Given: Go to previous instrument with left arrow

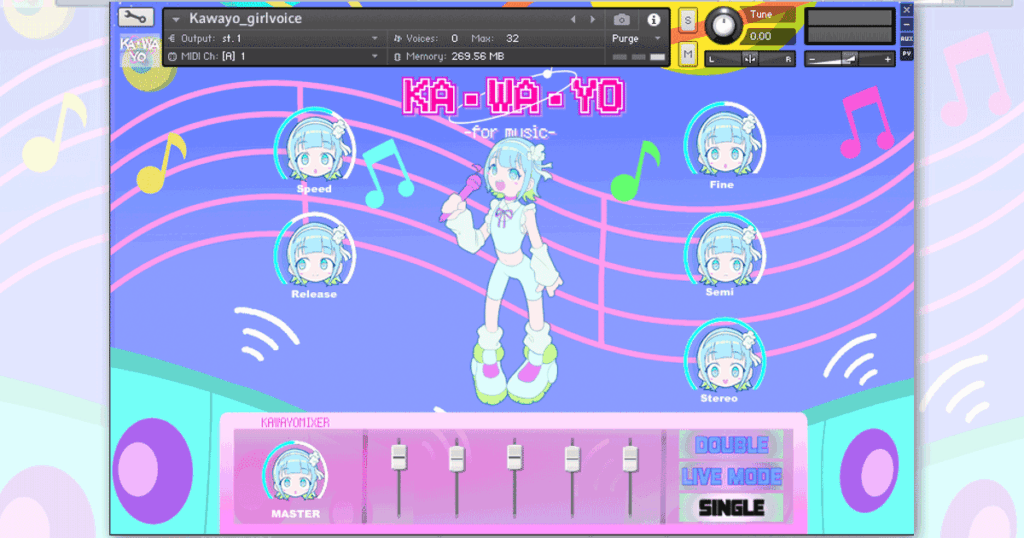Looking at the screenshot, I should 573,20.
